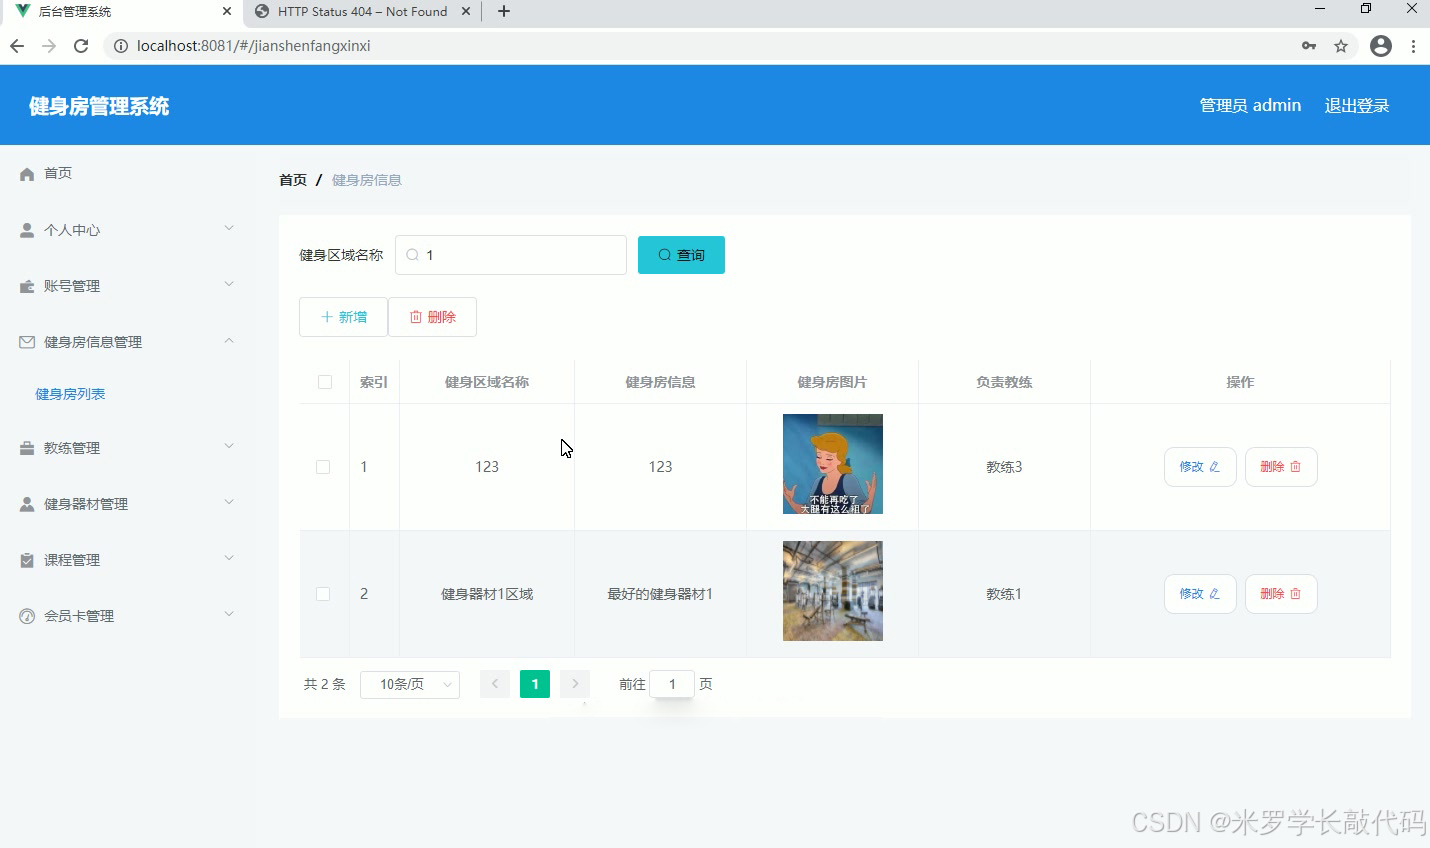
Task: Expand the 教练管理 menu chevron
Action: [229, 447]
